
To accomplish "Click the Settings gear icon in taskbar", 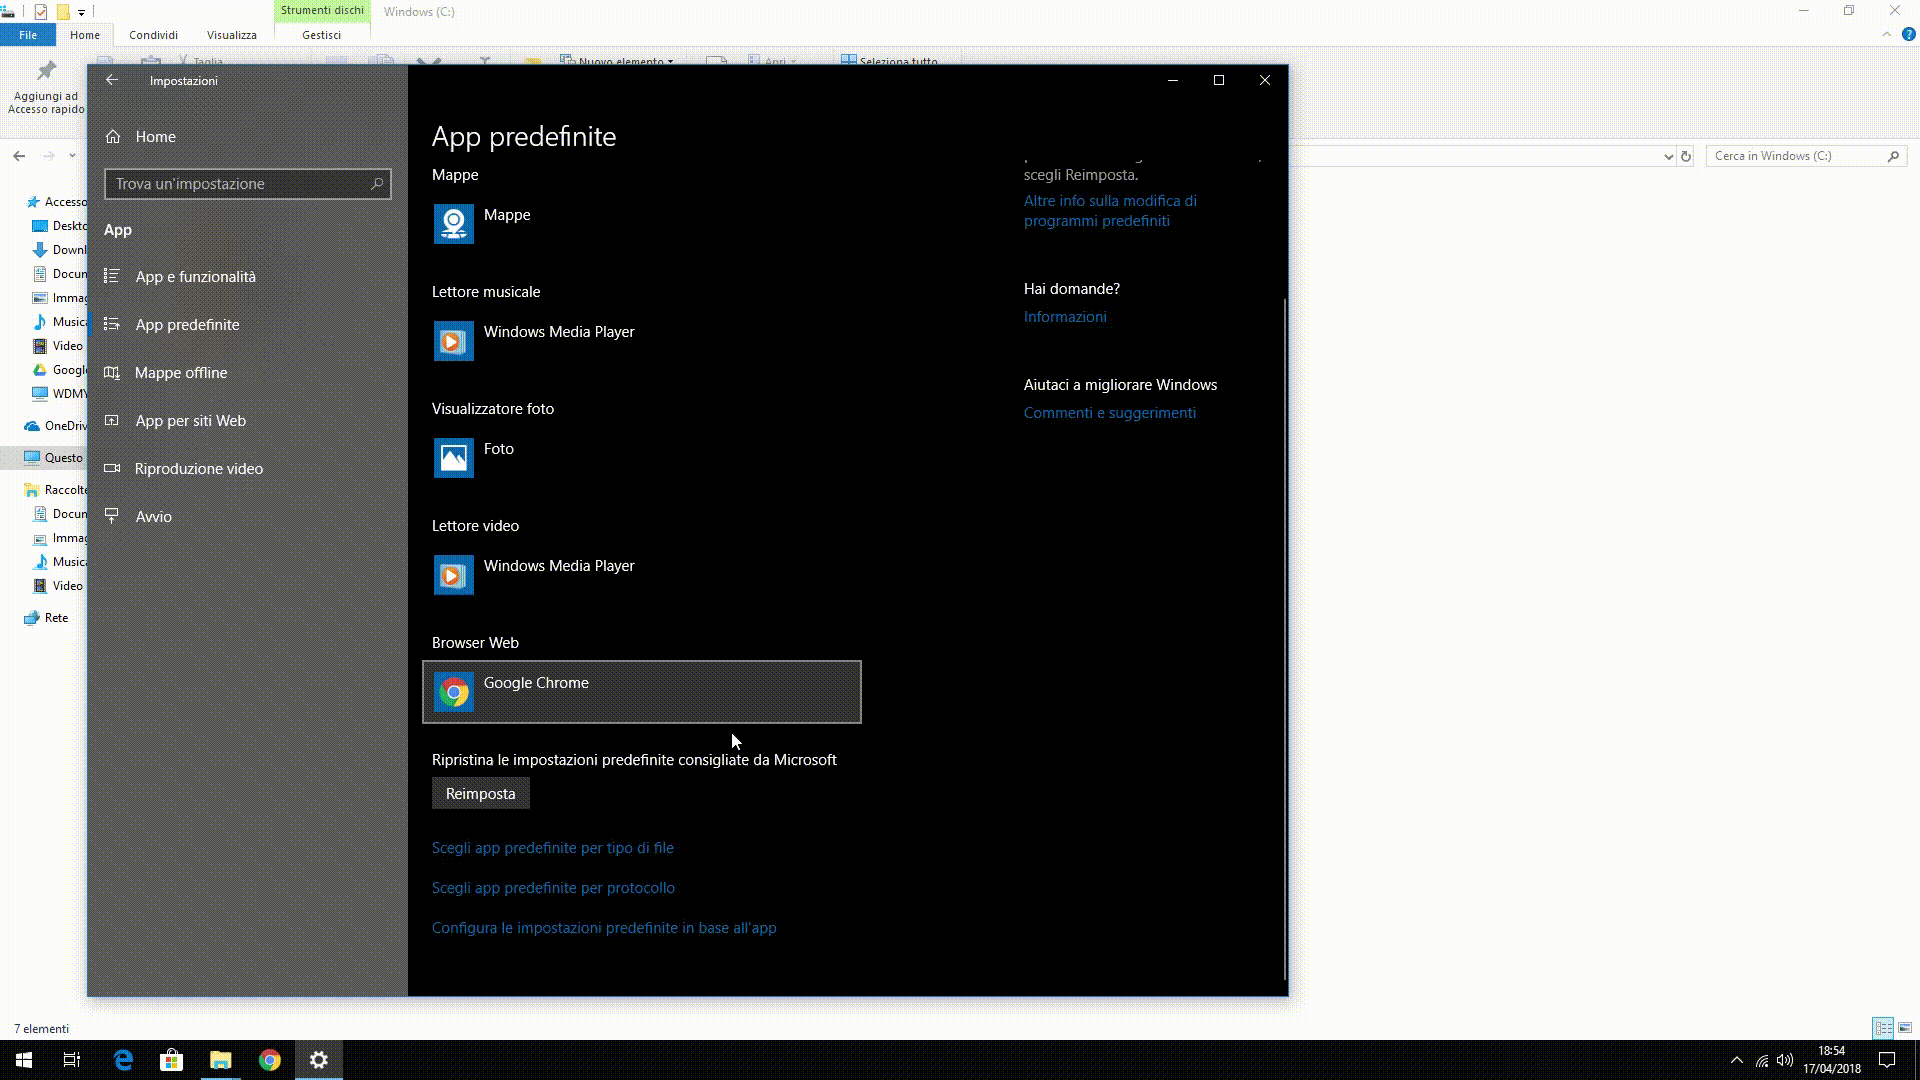I will click(x=318, y=1059).
